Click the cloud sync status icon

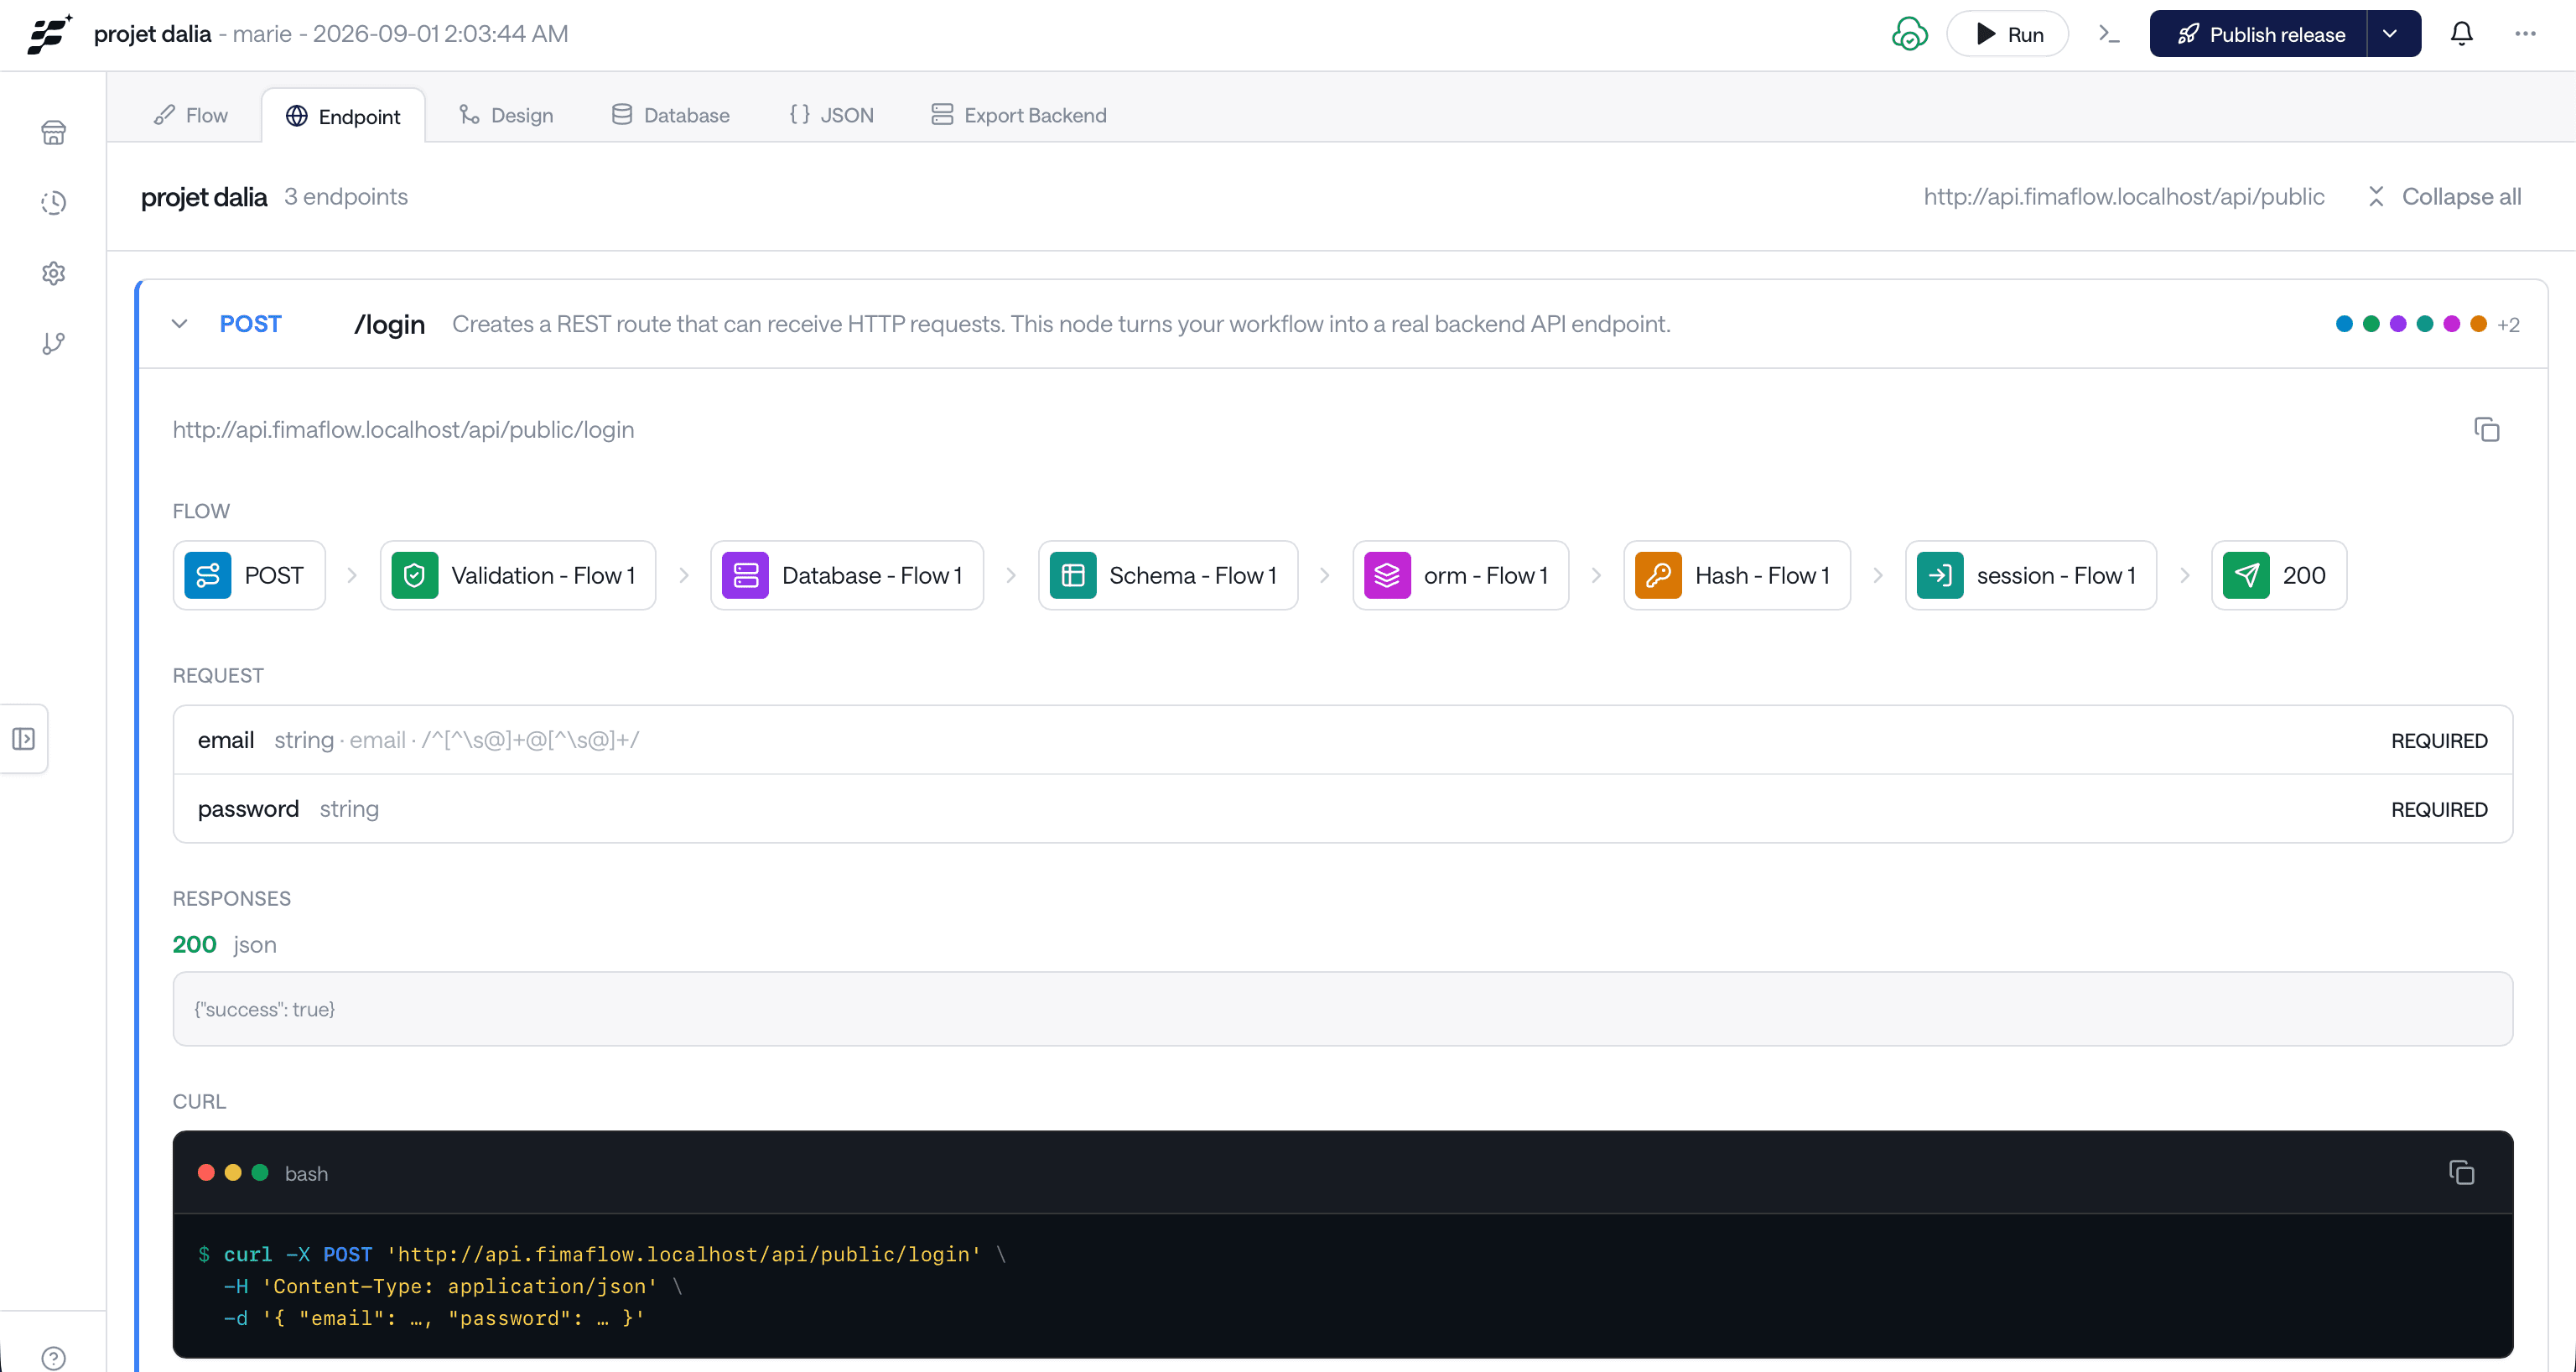(x=1909, y=34)
